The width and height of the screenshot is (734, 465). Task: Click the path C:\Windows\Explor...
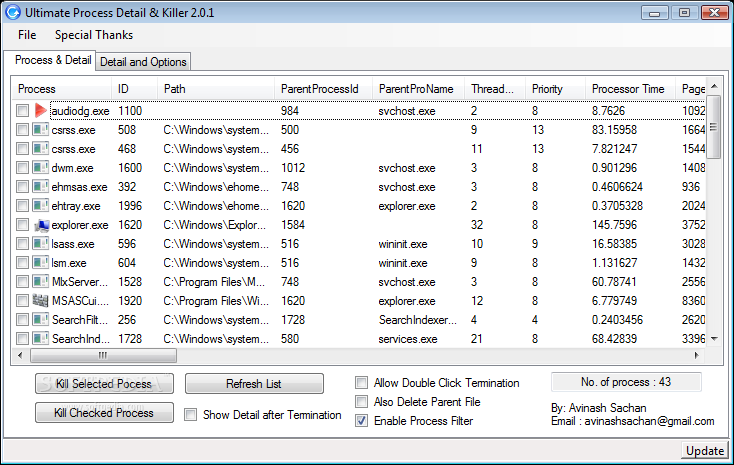point(215,225)
